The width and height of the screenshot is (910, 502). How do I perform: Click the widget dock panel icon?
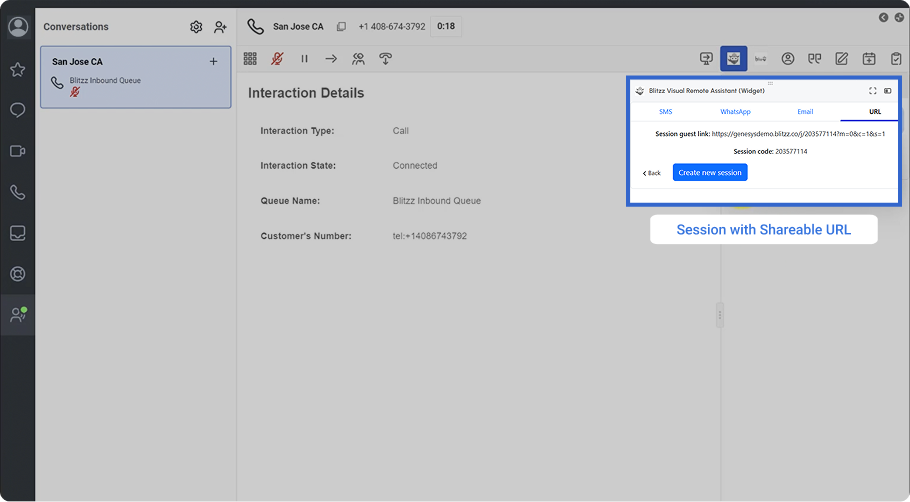pyautogui.click(x=887, y=91)
